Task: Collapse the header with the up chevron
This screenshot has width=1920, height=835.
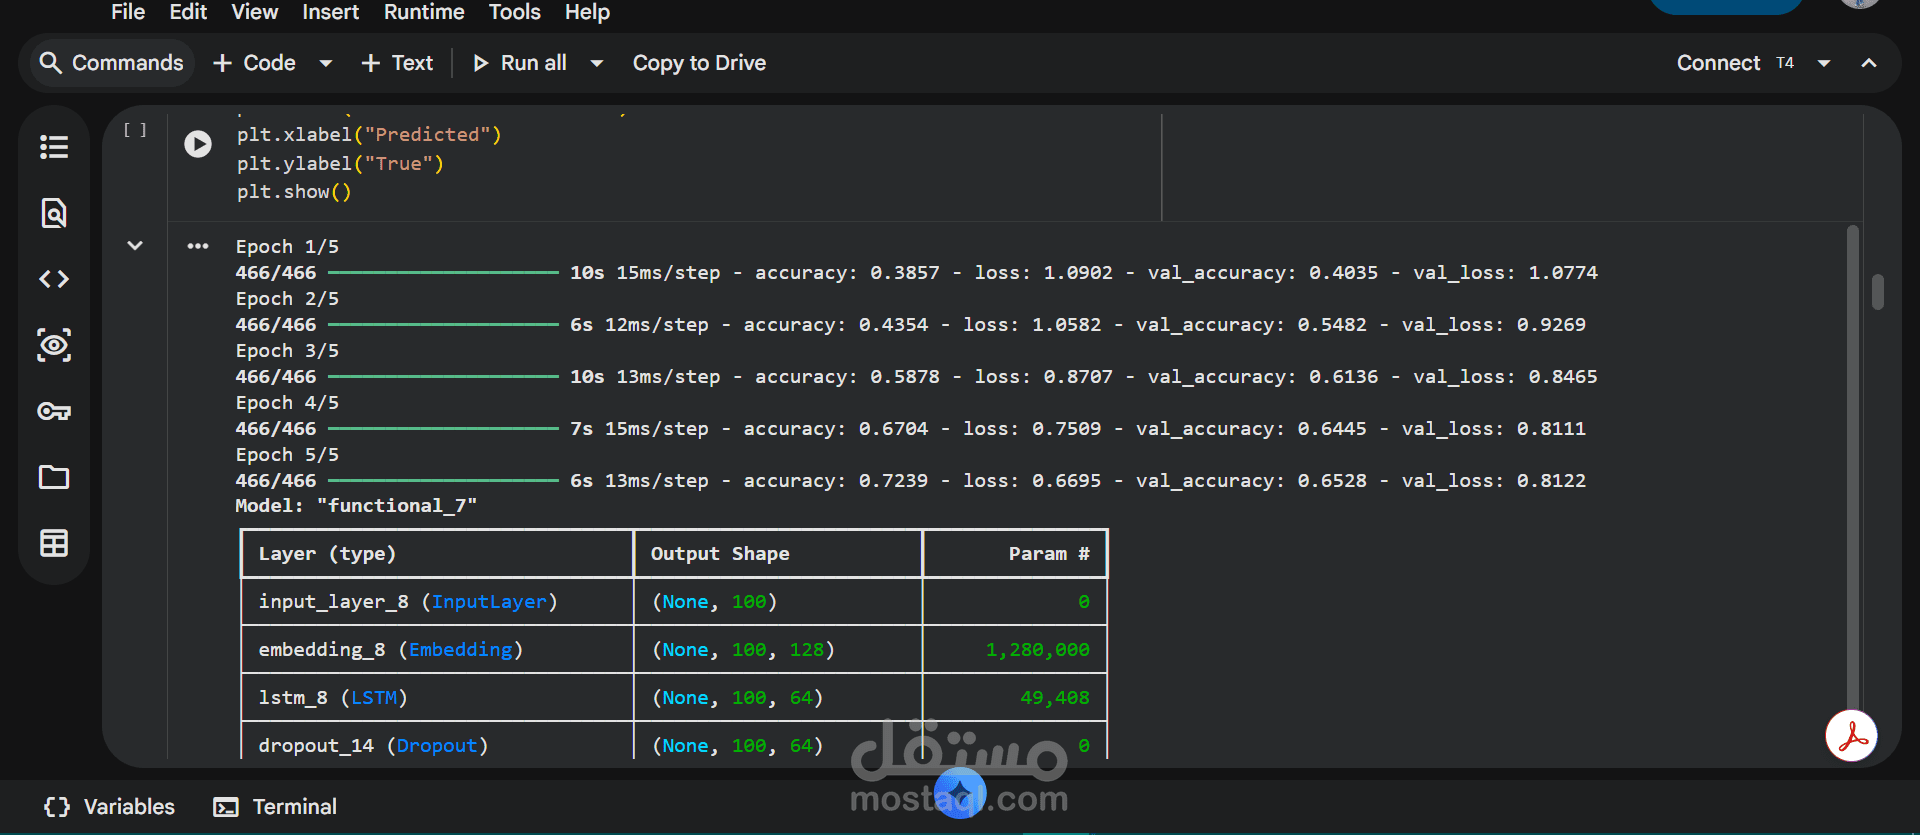Action: tap(1869, 63)
